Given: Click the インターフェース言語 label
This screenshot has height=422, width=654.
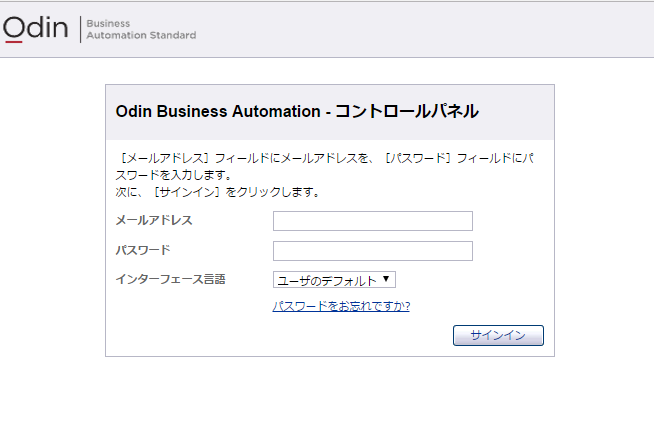Looking at the screenshot, I should 171,279.
